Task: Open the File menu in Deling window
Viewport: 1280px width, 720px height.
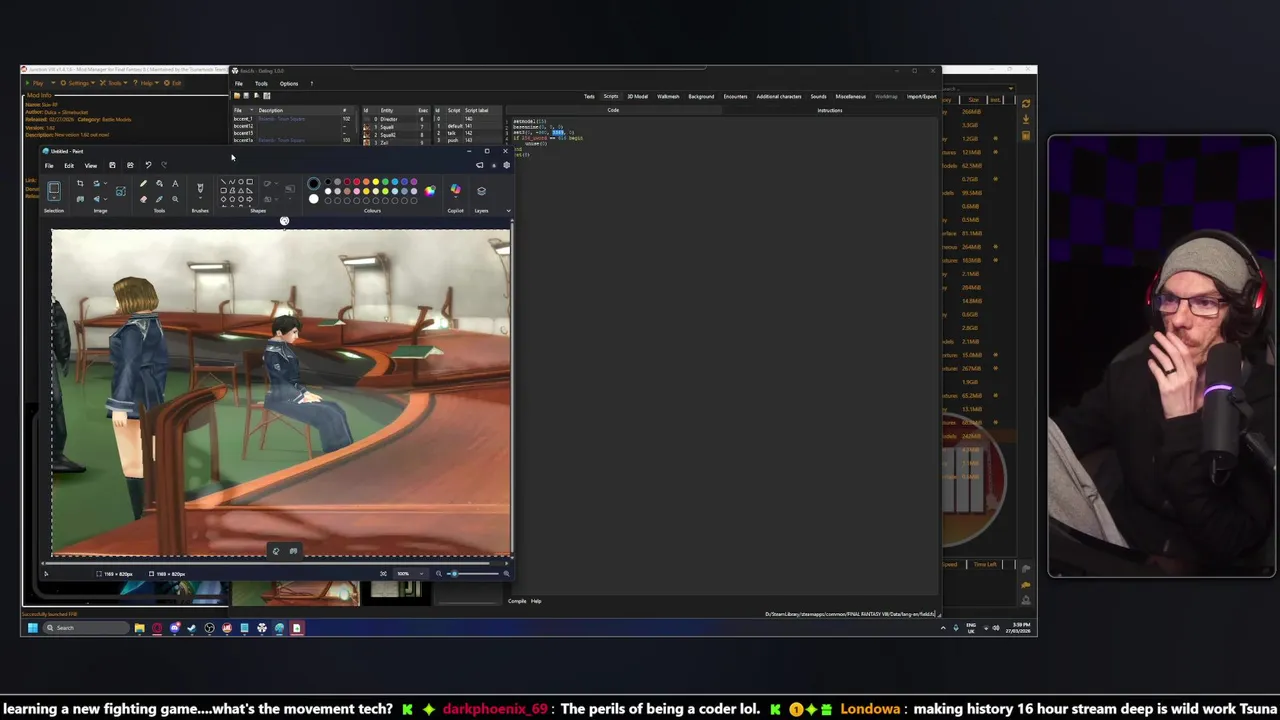Action: pos(238,83)
